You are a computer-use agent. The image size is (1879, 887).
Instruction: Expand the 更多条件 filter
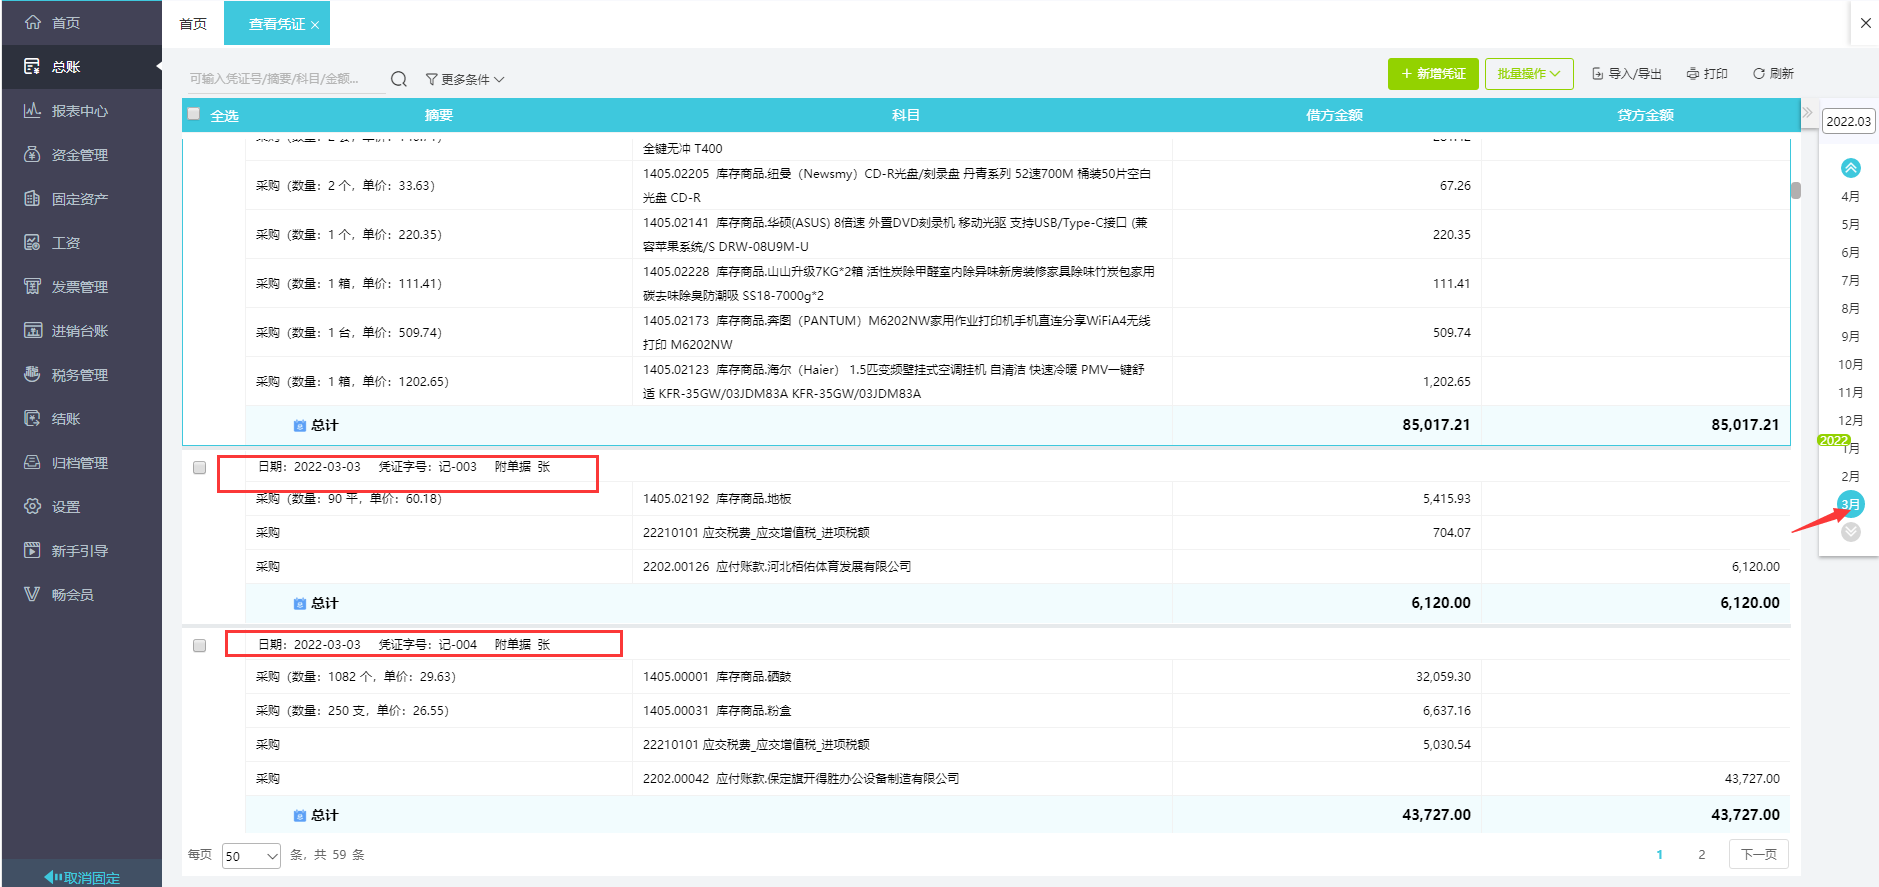pyautogui.click(x=465, y=79)
